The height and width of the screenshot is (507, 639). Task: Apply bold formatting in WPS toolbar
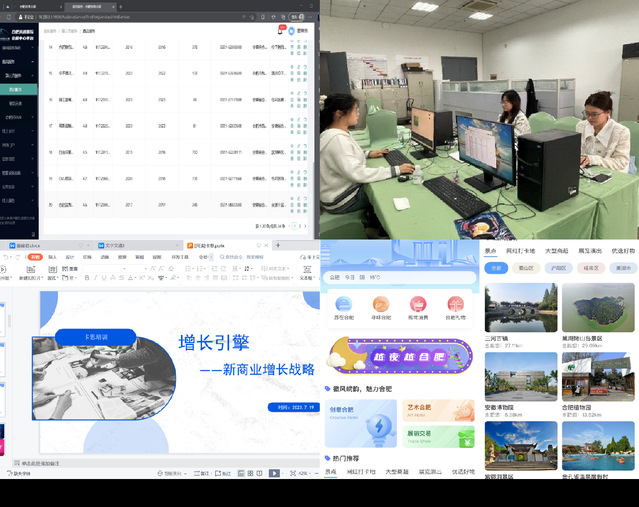[87, 277]
